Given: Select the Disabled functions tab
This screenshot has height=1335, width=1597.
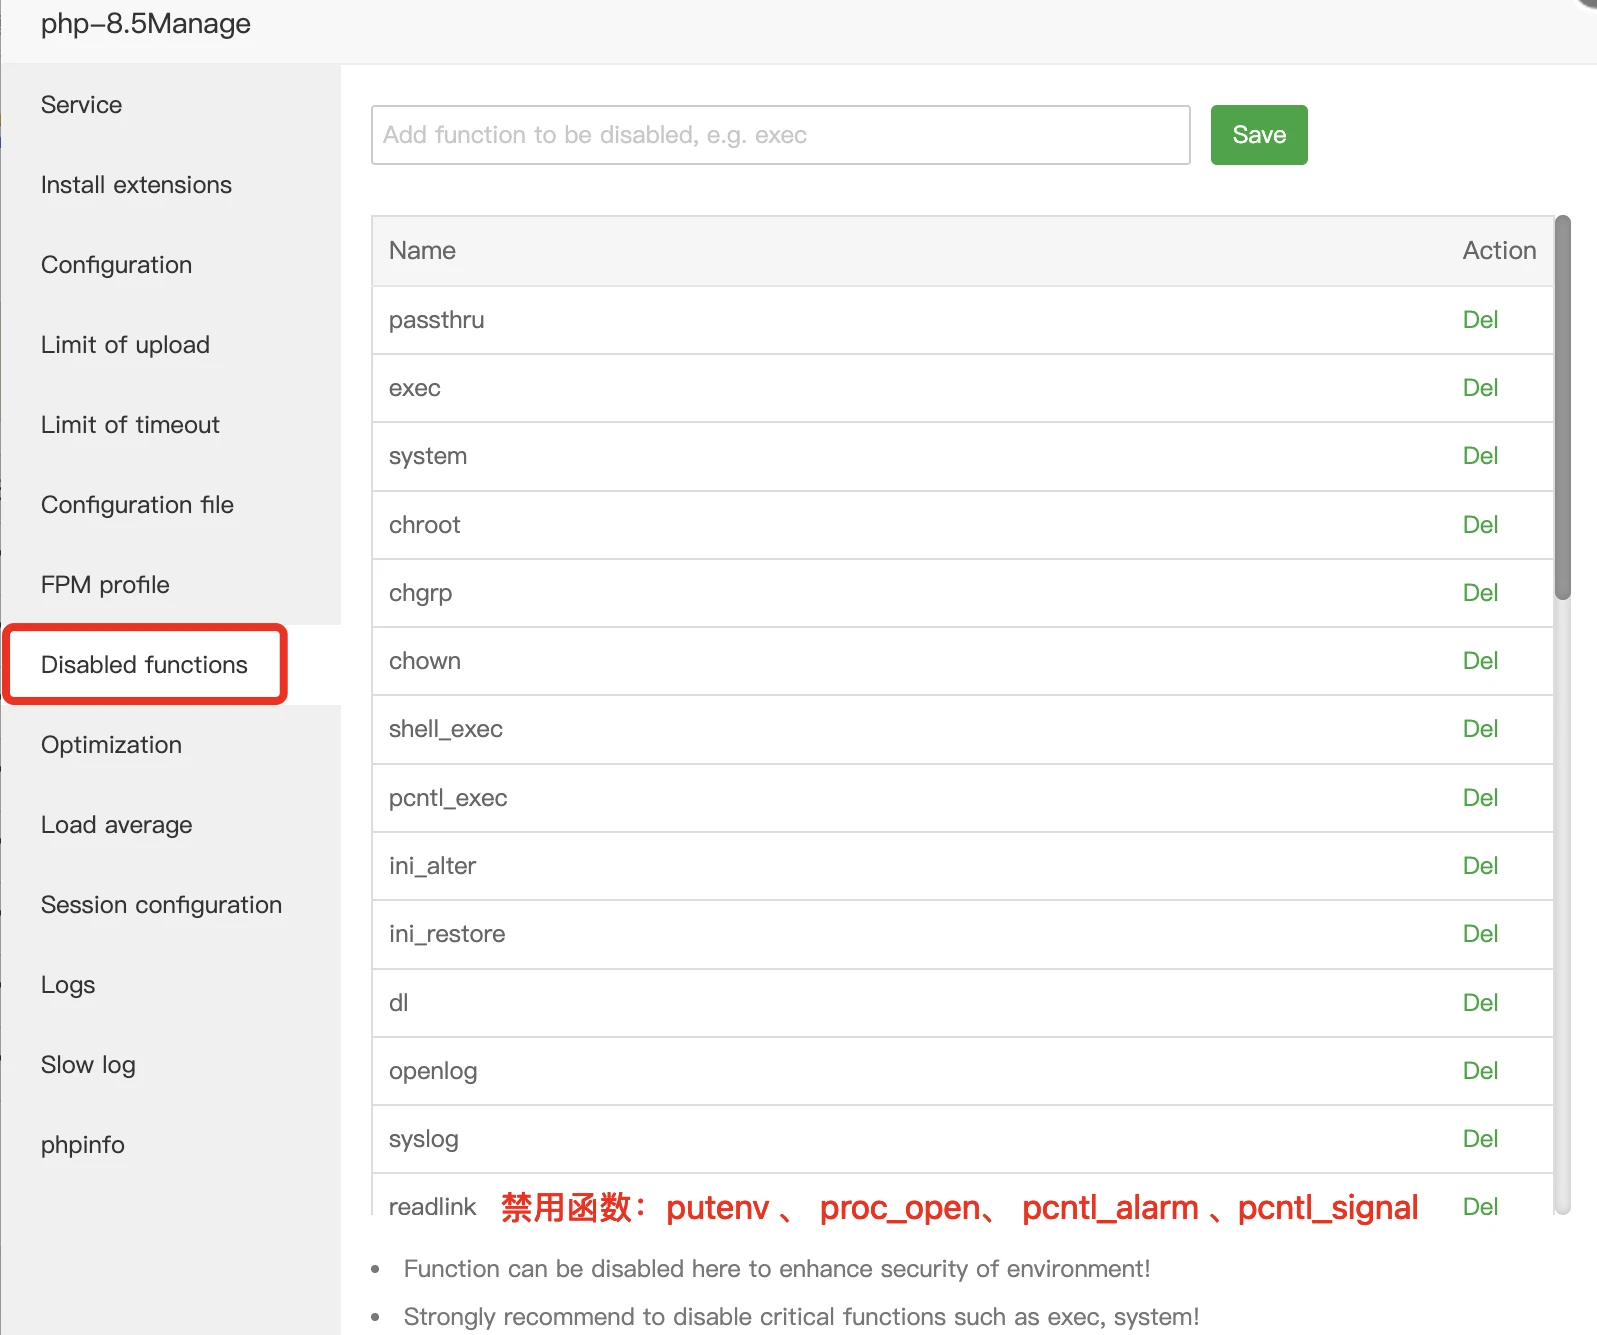Looking at the screenshot, I should (144, 665).
